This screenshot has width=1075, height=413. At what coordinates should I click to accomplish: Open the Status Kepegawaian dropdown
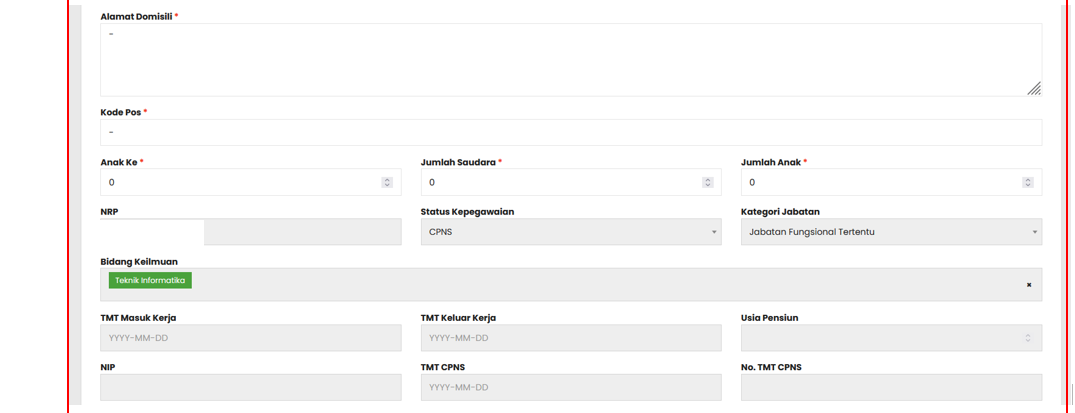tap(570, 232)
